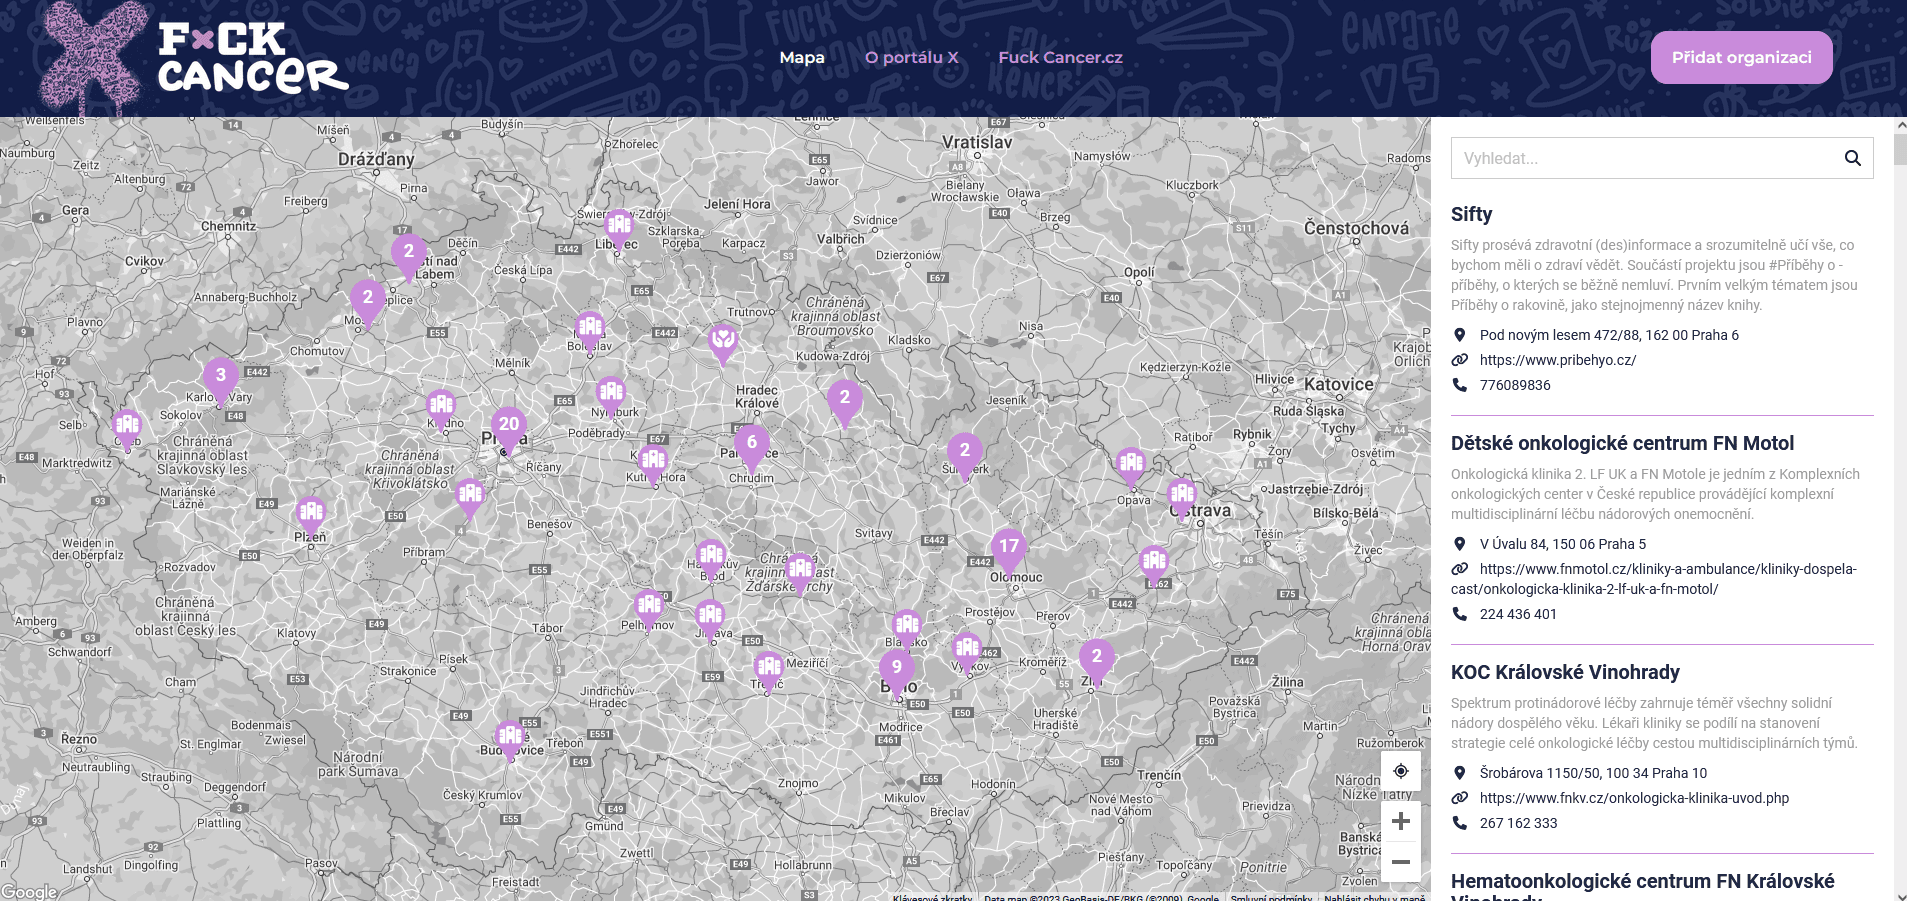Select the marker southwest of Benešov
The width and height of the screenshot is (1907, 901).
pos(470,497)
